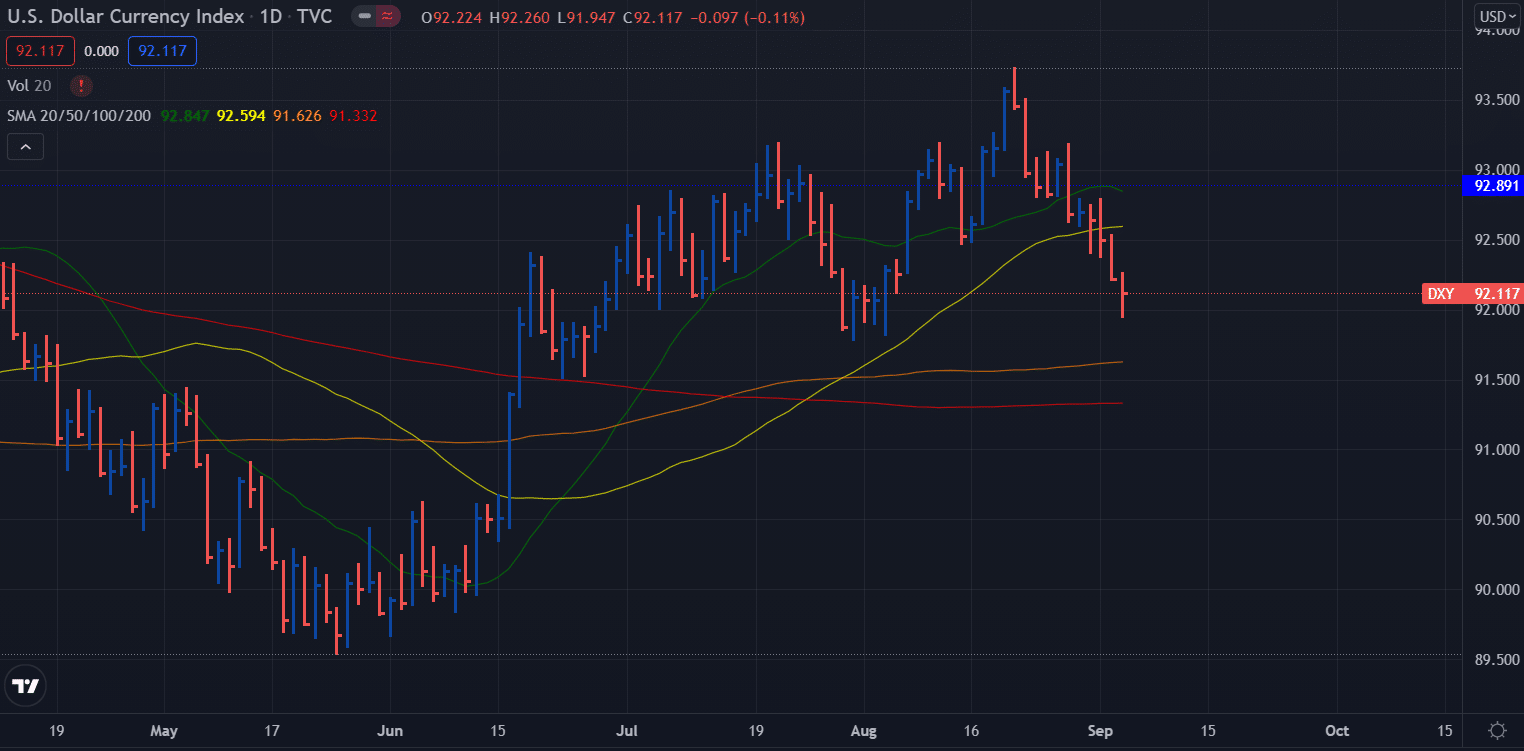Screen dimensions: 1524x751
Task: Click the red error icon beside Vol 20
Action: tap(80, 86)
